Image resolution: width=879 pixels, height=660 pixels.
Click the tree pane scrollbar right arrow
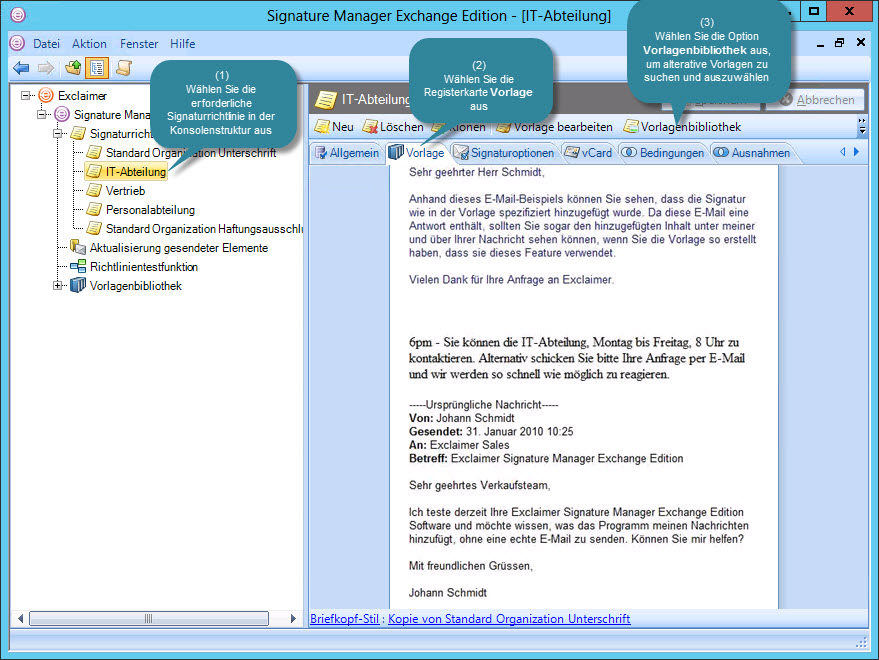(x=293, y=619)
